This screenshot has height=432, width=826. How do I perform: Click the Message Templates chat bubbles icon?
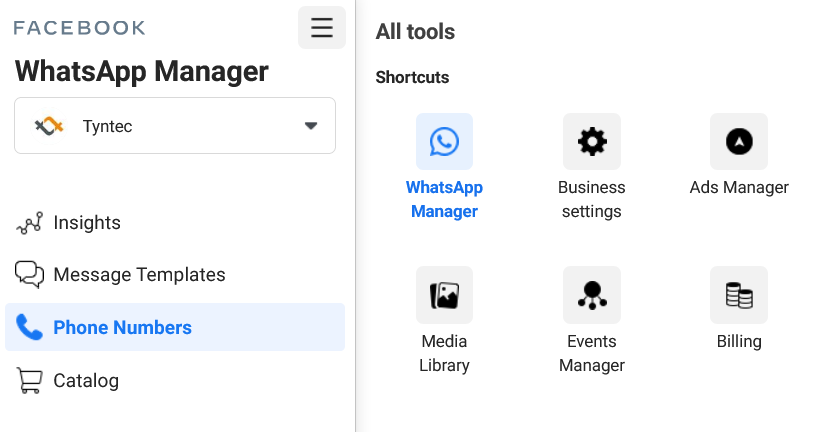pos(30,274)
